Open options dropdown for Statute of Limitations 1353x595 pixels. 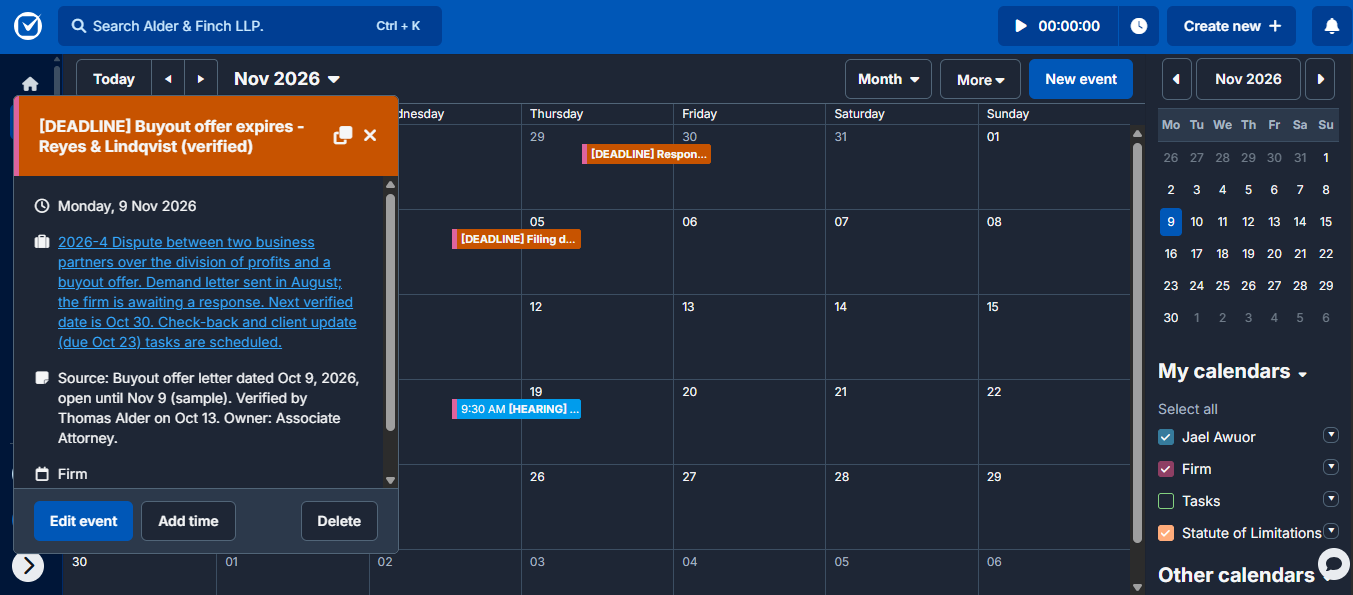[1331, 531]
